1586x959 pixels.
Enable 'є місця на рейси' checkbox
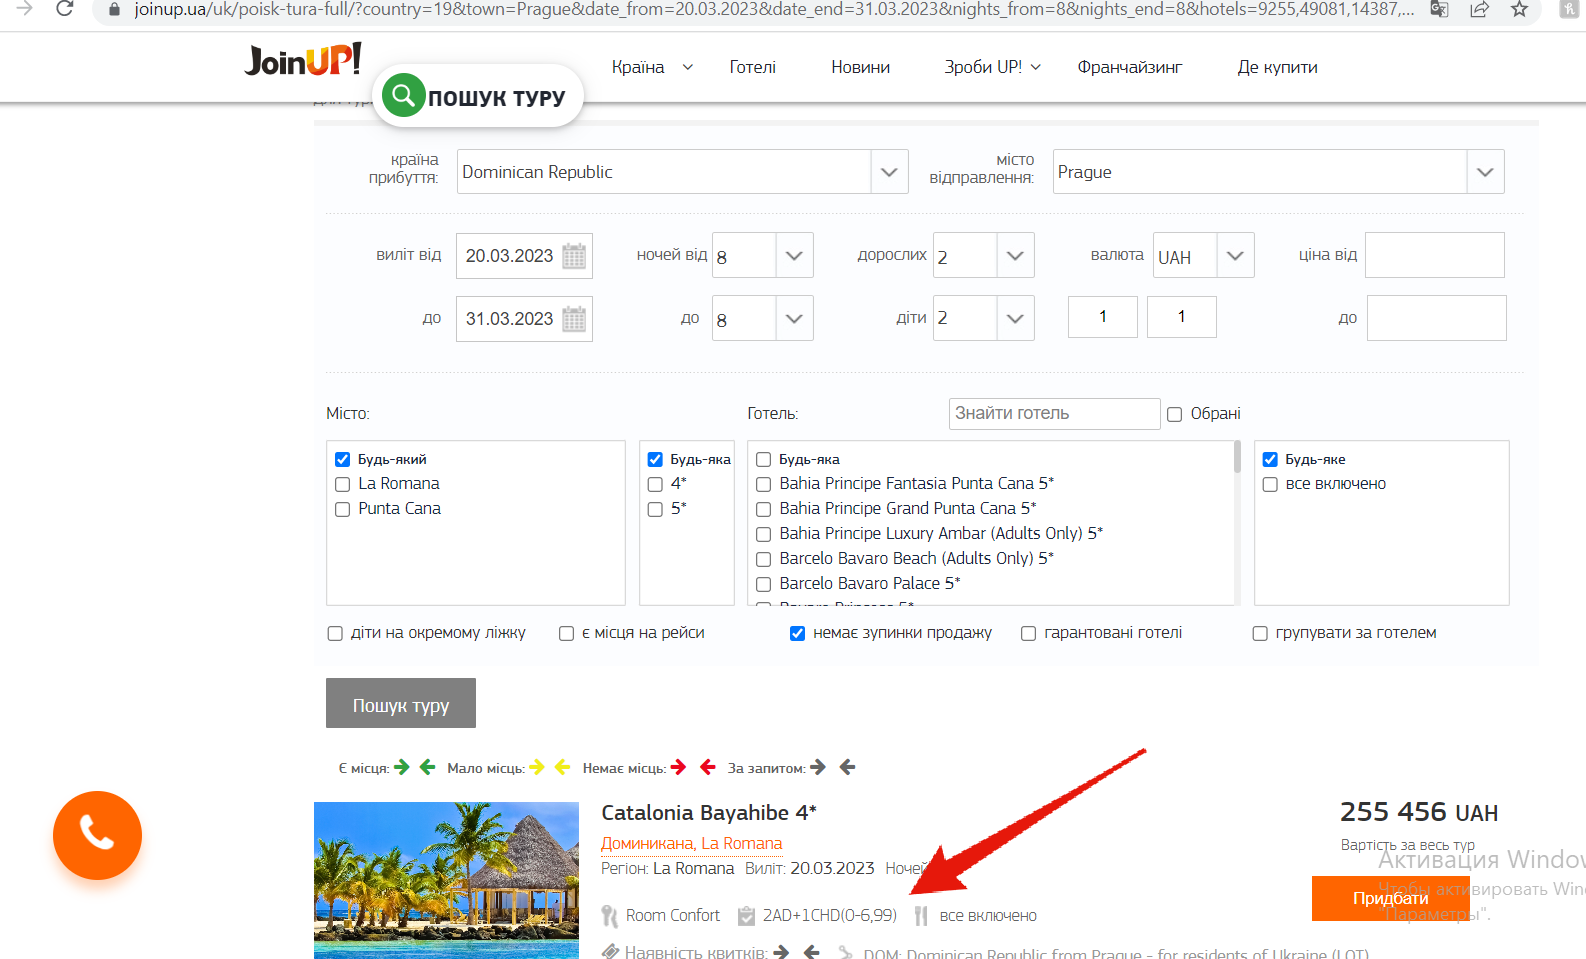tap(566, 633)
